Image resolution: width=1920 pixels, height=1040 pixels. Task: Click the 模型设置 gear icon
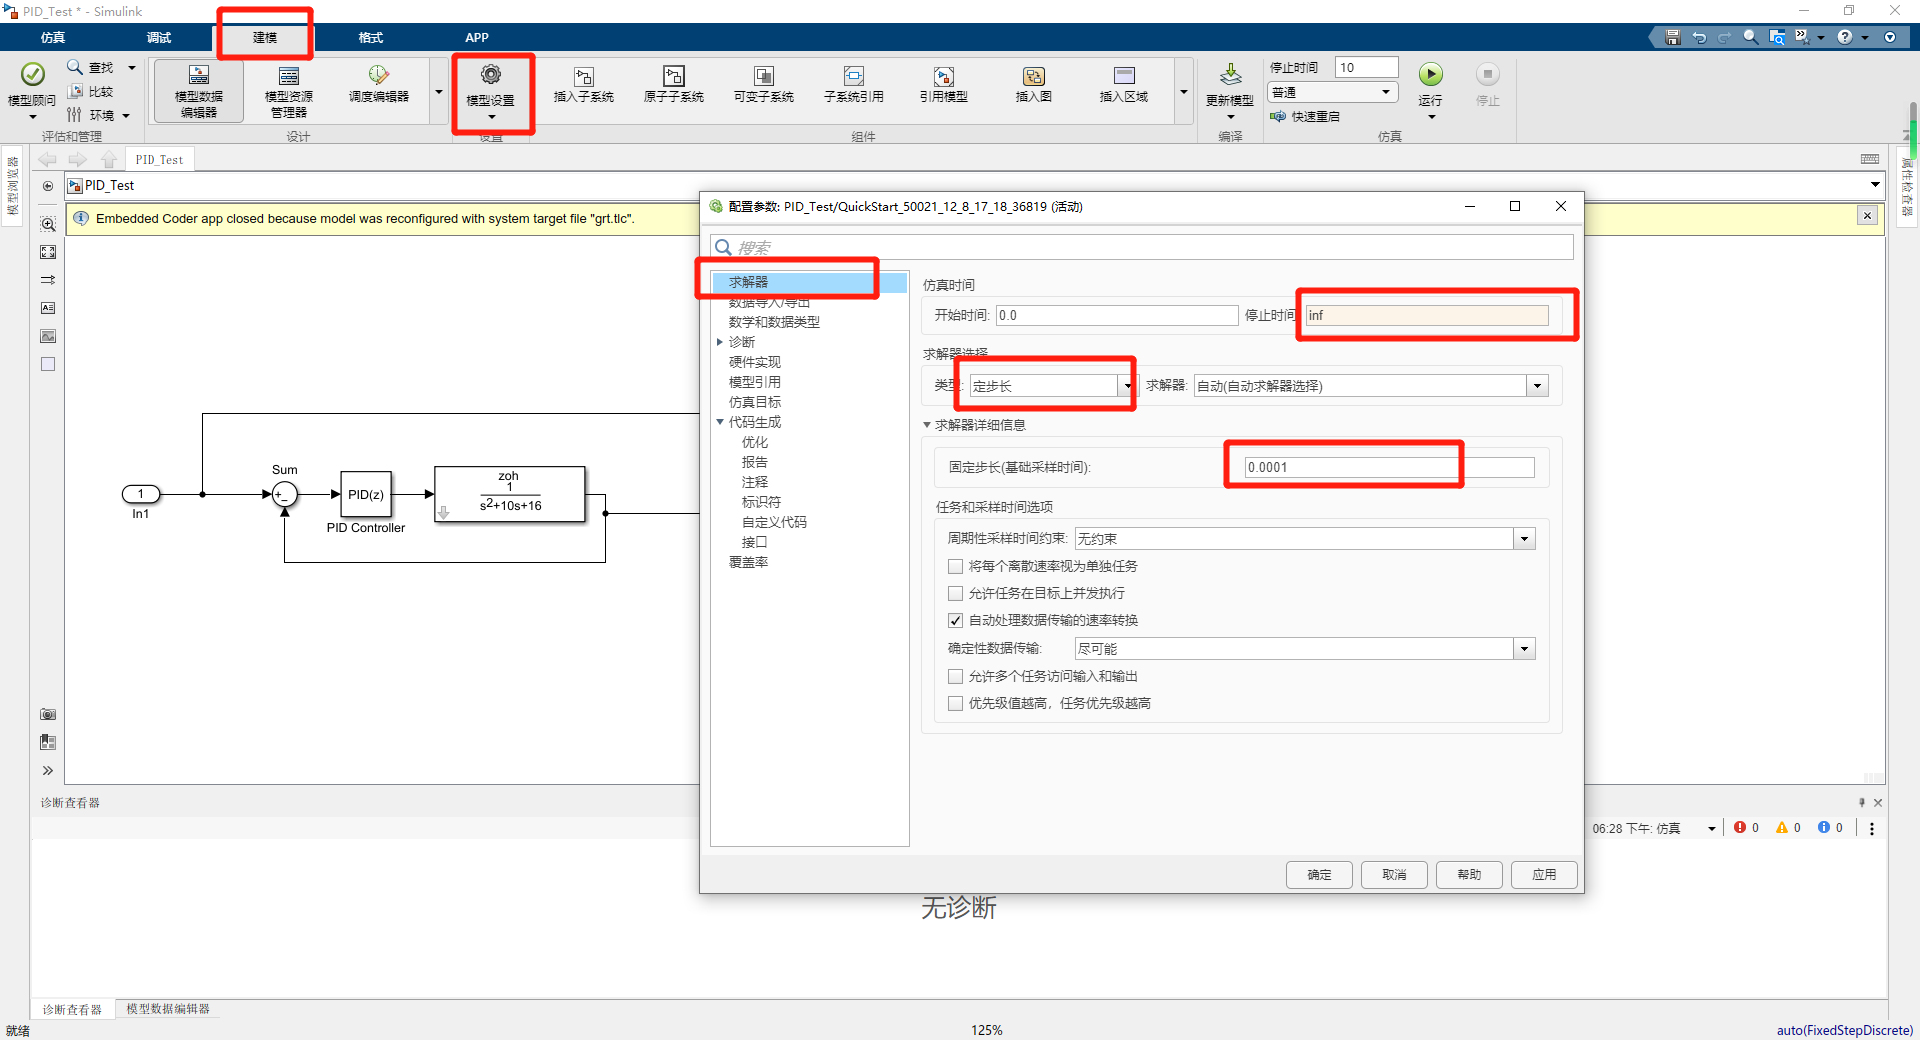pos(491,74)
